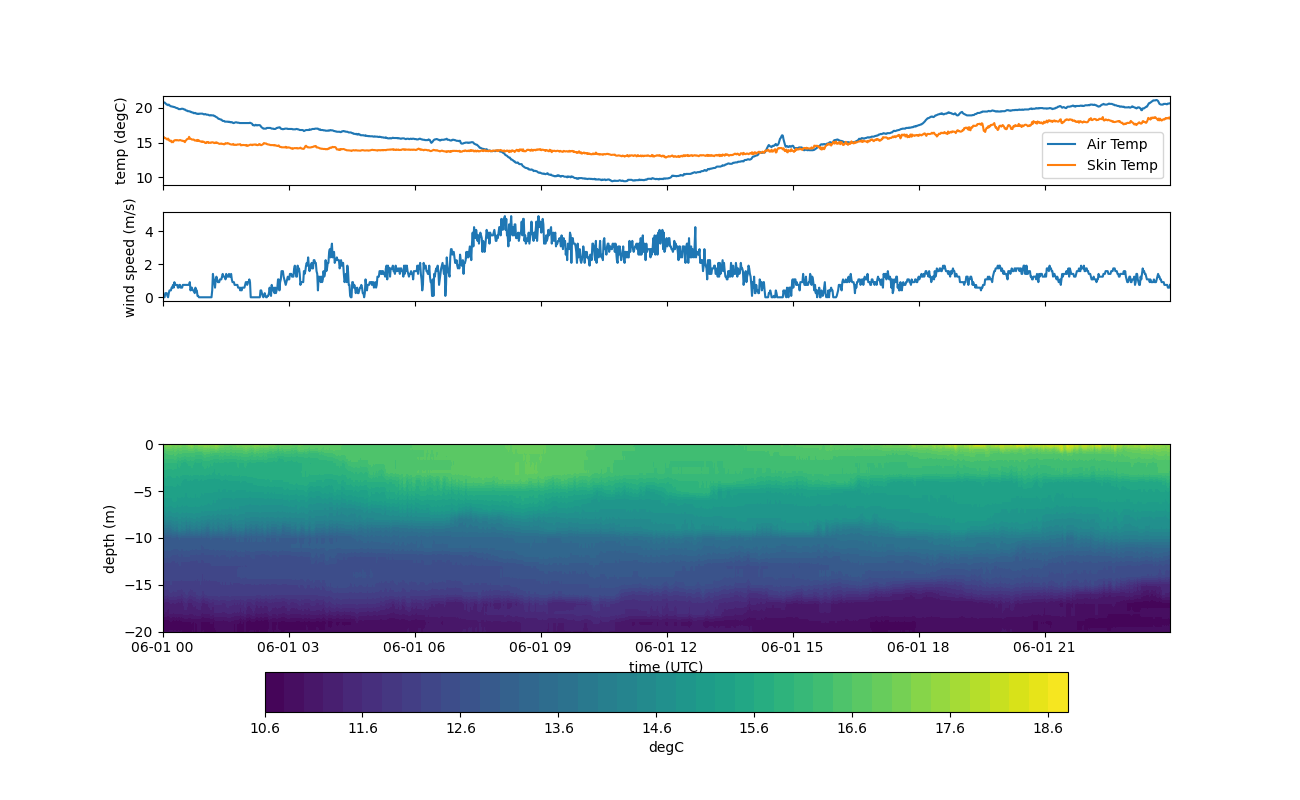Click the 'time (UTC)' x-axis label
The height and width of the screenshot is (800, 1300).
point(665,667)
